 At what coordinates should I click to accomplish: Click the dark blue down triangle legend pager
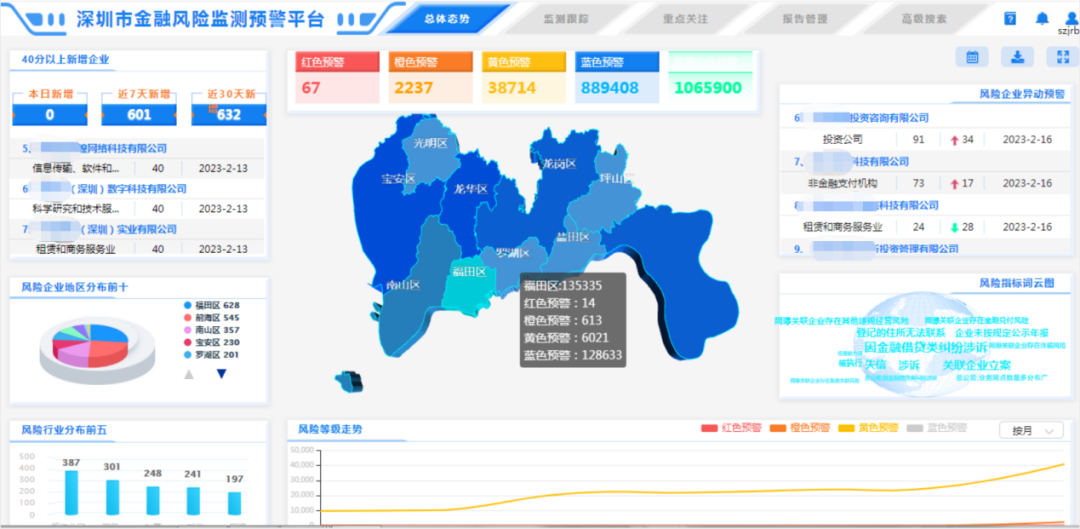[x=221, y=374]
